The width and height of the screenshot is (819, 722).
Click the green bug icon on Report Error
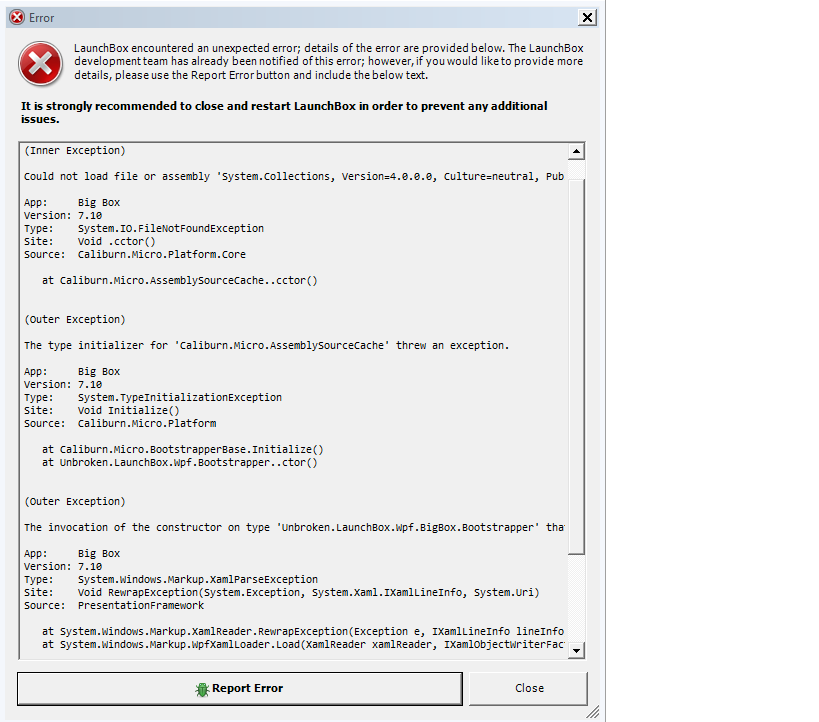pyautogui.click(x=202, y=690)
